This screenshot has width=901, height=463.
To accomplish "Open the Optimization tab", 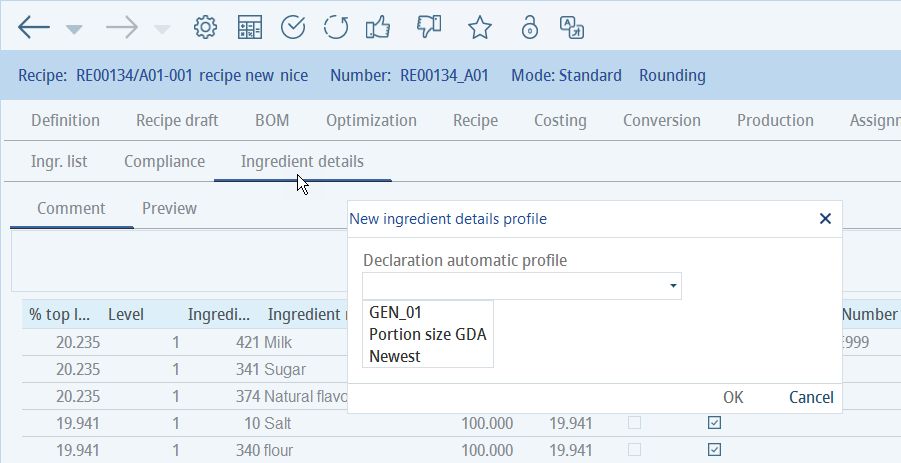I will click(x=371, y=121).
